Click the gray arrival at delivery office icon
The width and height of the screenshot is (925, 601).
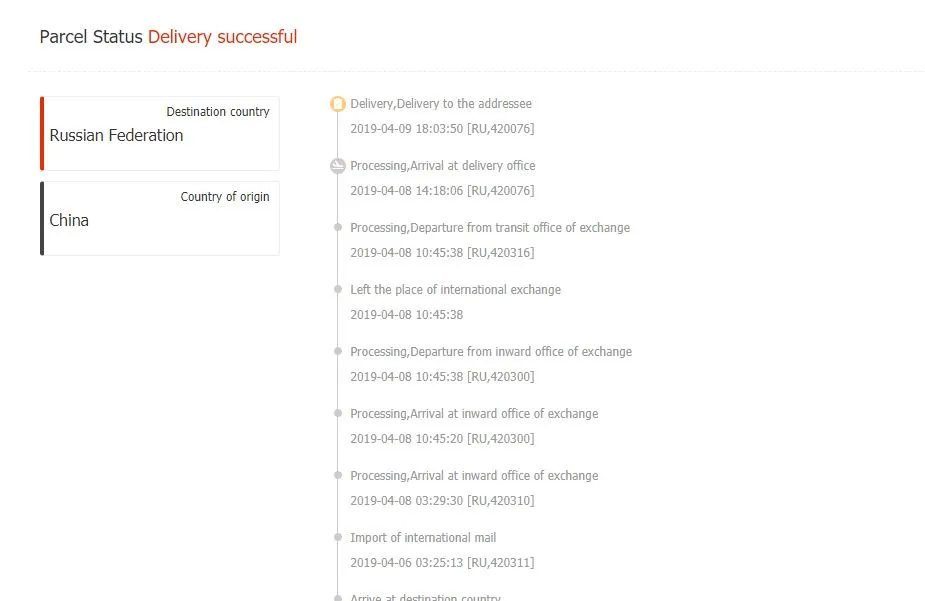pyautogui.click(x=337, y=166)
